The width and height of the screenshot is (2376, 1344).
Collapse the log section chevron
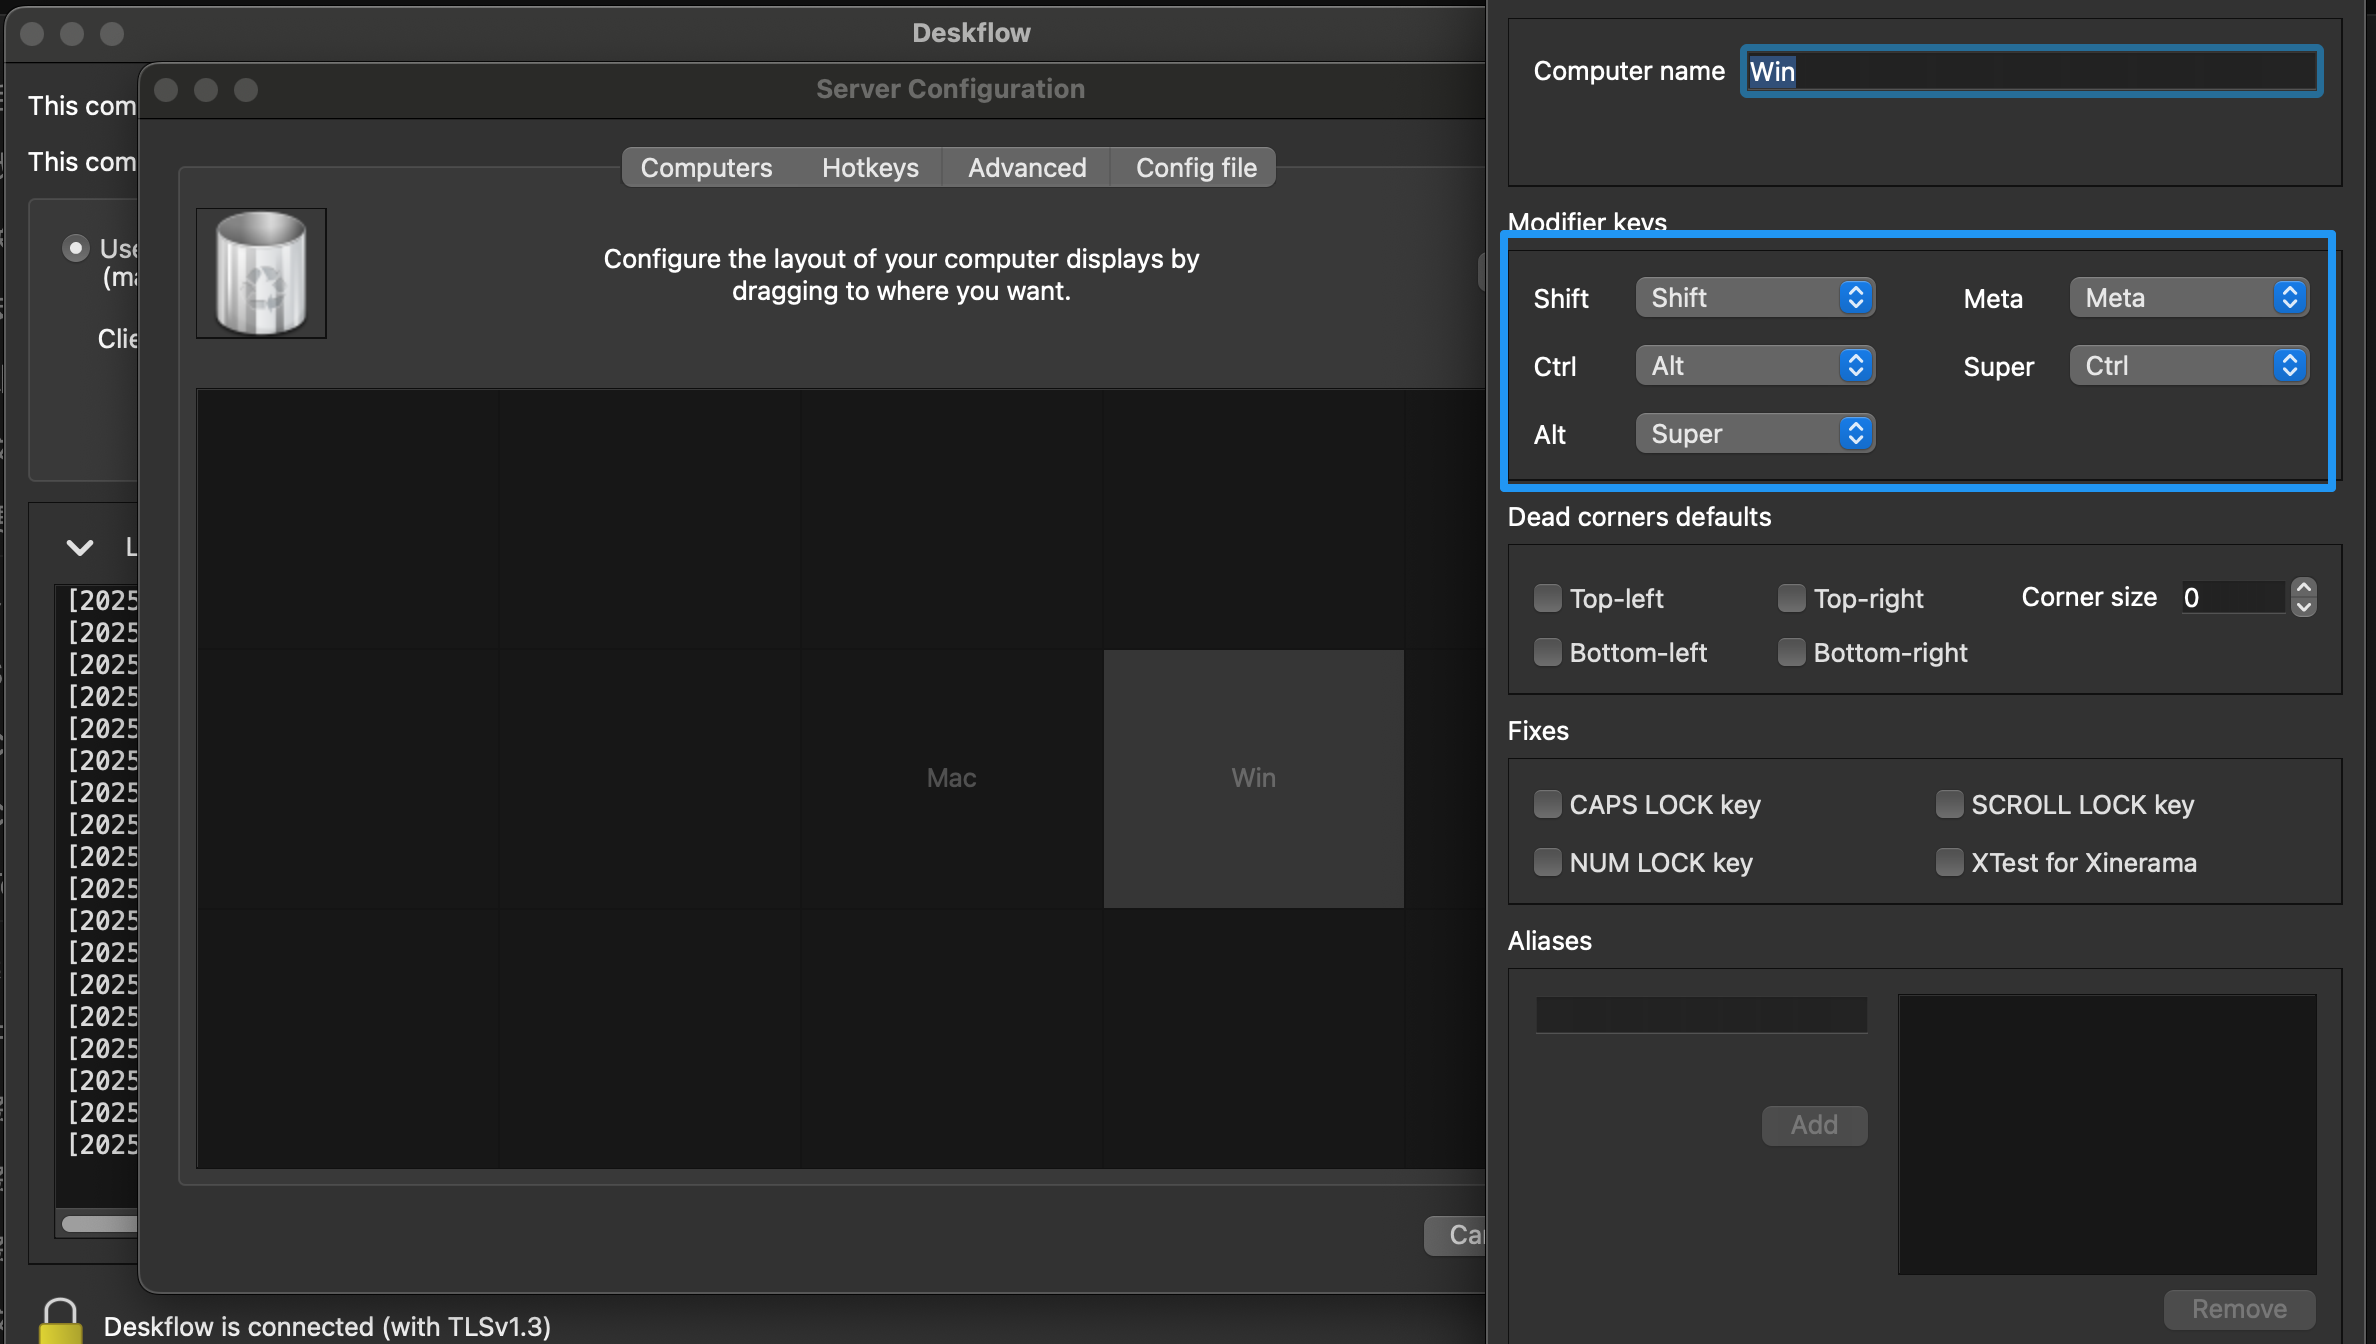click(x=80, y=547)
